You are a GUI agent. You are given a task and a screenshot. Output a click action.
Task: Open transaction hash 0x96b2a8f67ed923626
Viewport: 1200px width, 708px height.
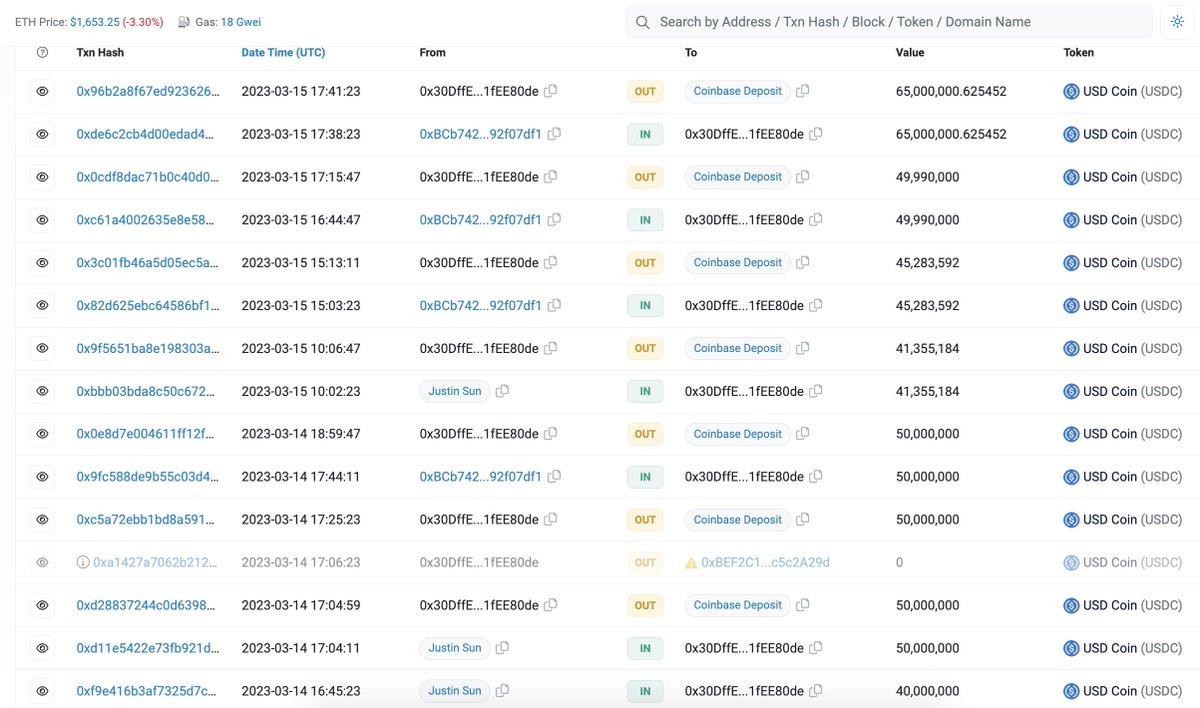(146, 91)
